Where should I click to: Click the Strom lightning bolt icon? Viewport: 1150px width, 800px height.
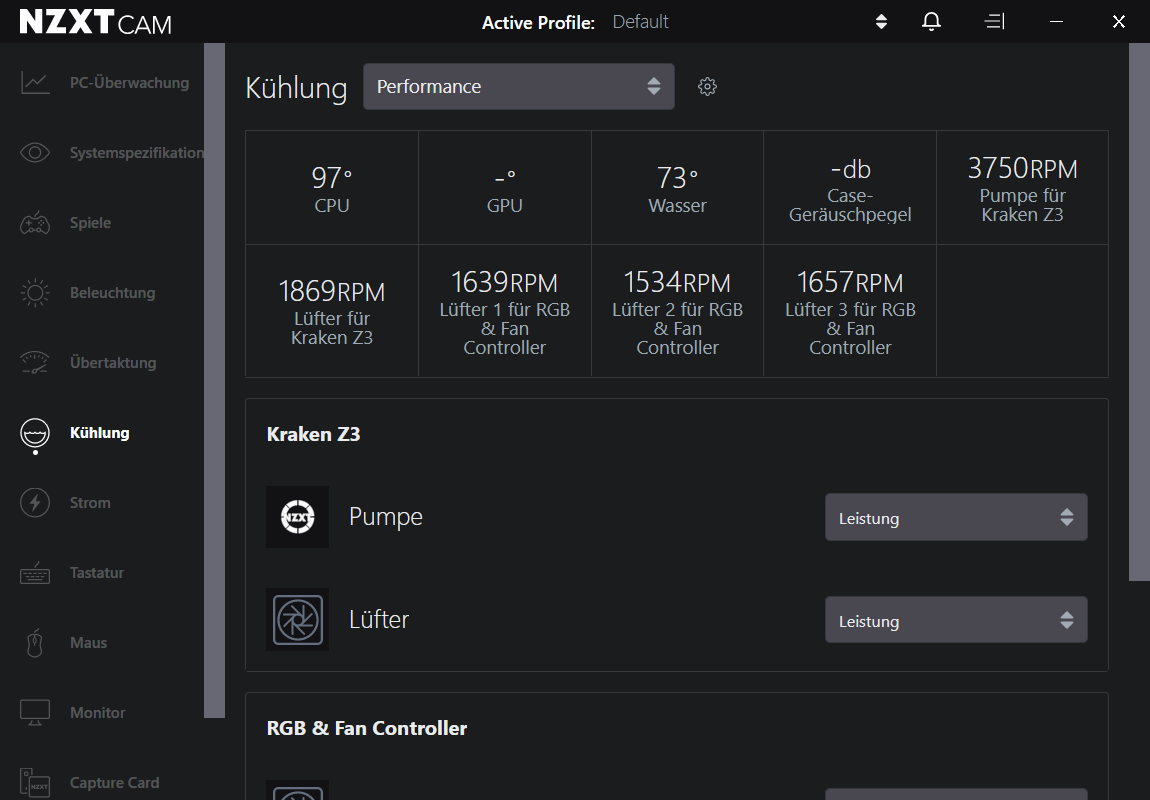(35, 503)
